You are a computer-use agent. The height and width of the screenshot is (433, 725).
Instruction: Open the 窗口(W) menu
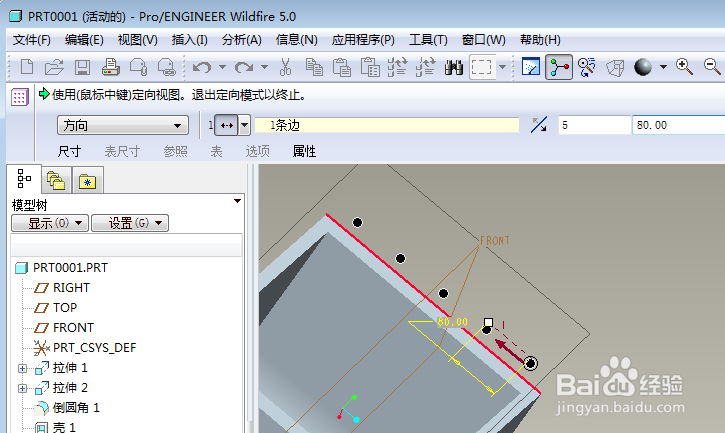coord(483,40)
